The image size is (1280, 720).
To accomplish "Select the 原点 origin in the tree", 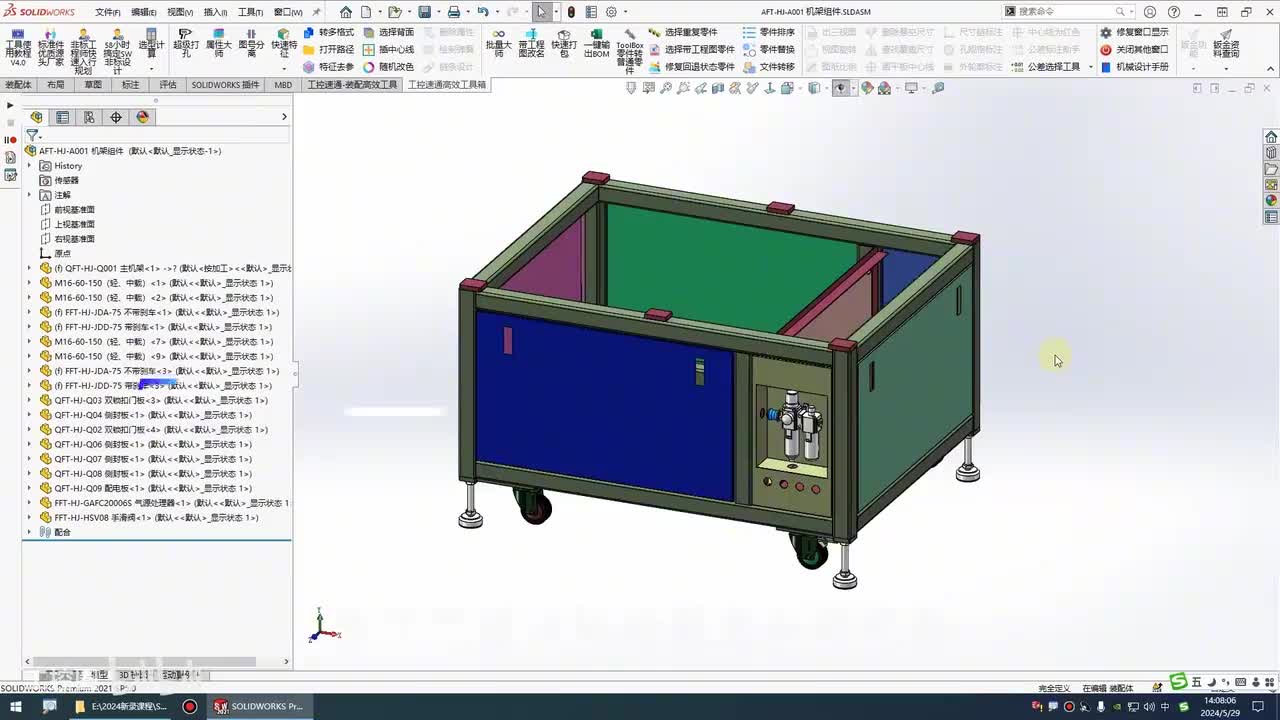I will click(62, 254).
